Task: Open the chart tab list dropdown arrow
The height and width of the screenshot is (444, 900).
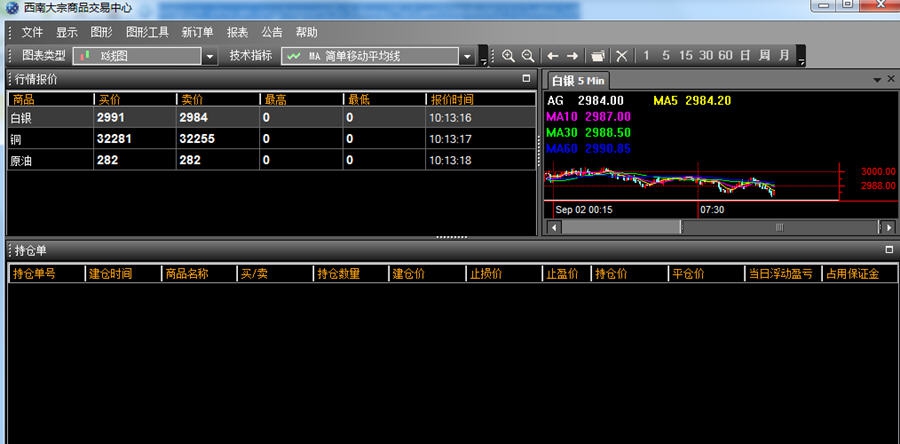Action: point(877,80)
